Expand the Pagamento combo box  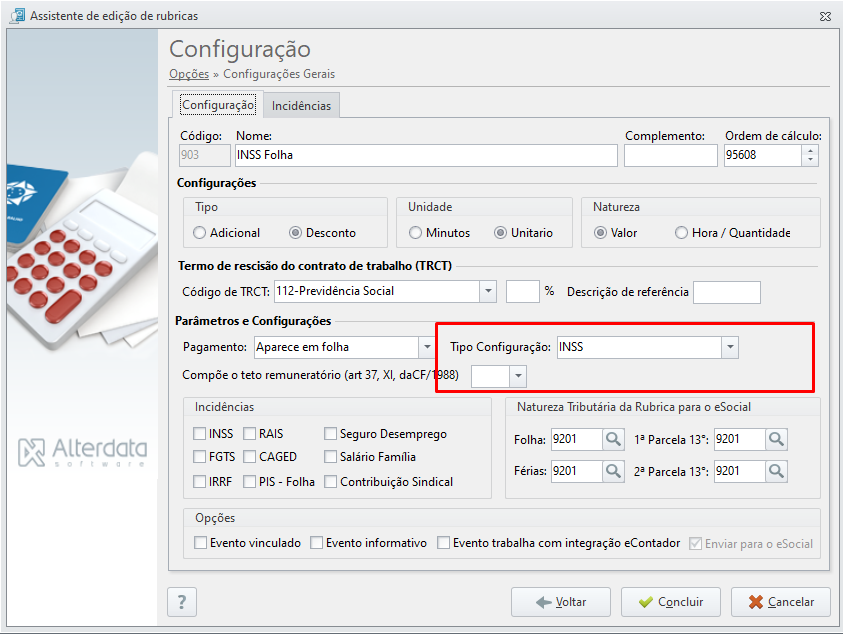tap(427, 347)
